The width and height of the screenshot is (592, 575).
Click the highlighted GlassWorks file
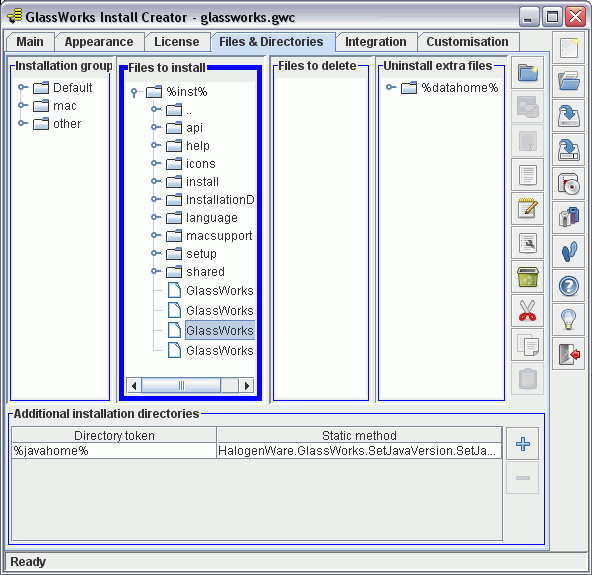click(x=220, y=330)
